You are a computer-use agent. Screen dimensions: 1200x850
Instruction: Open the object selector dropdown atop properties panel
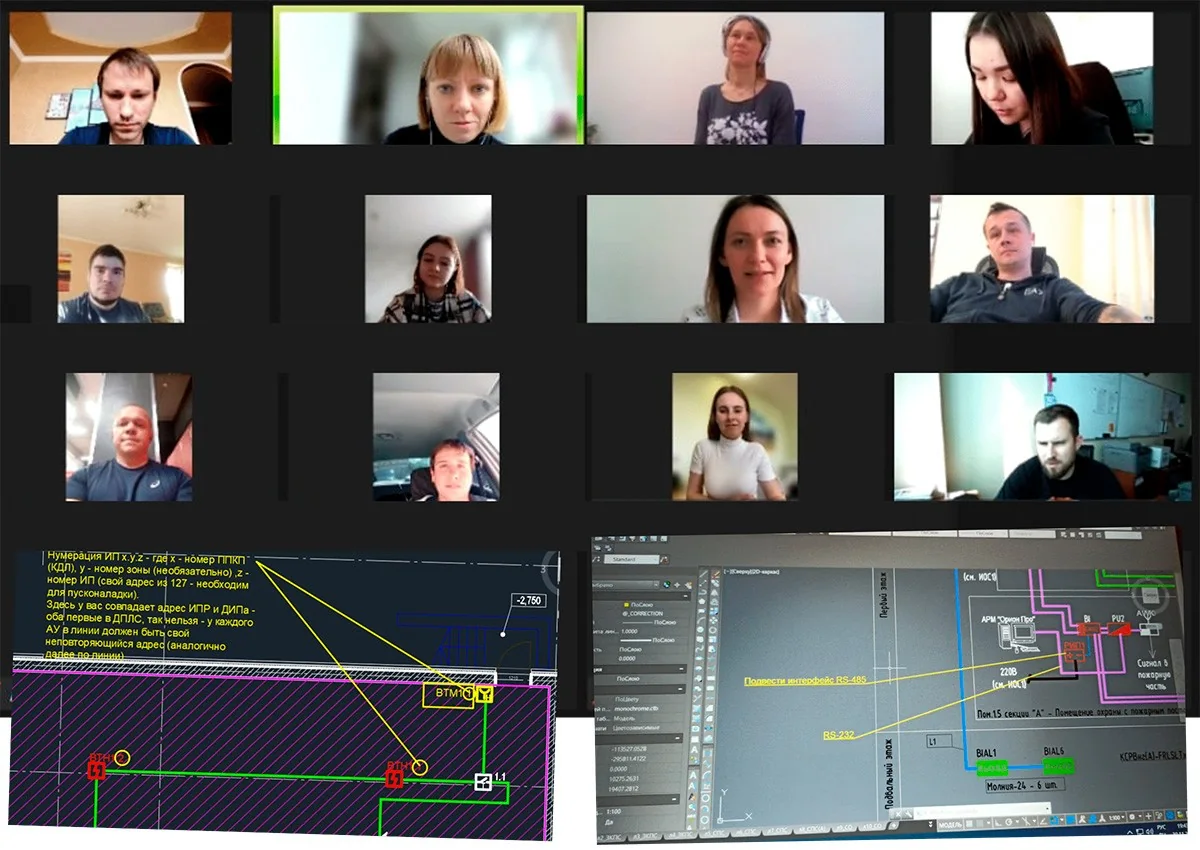tap(628, 584)
